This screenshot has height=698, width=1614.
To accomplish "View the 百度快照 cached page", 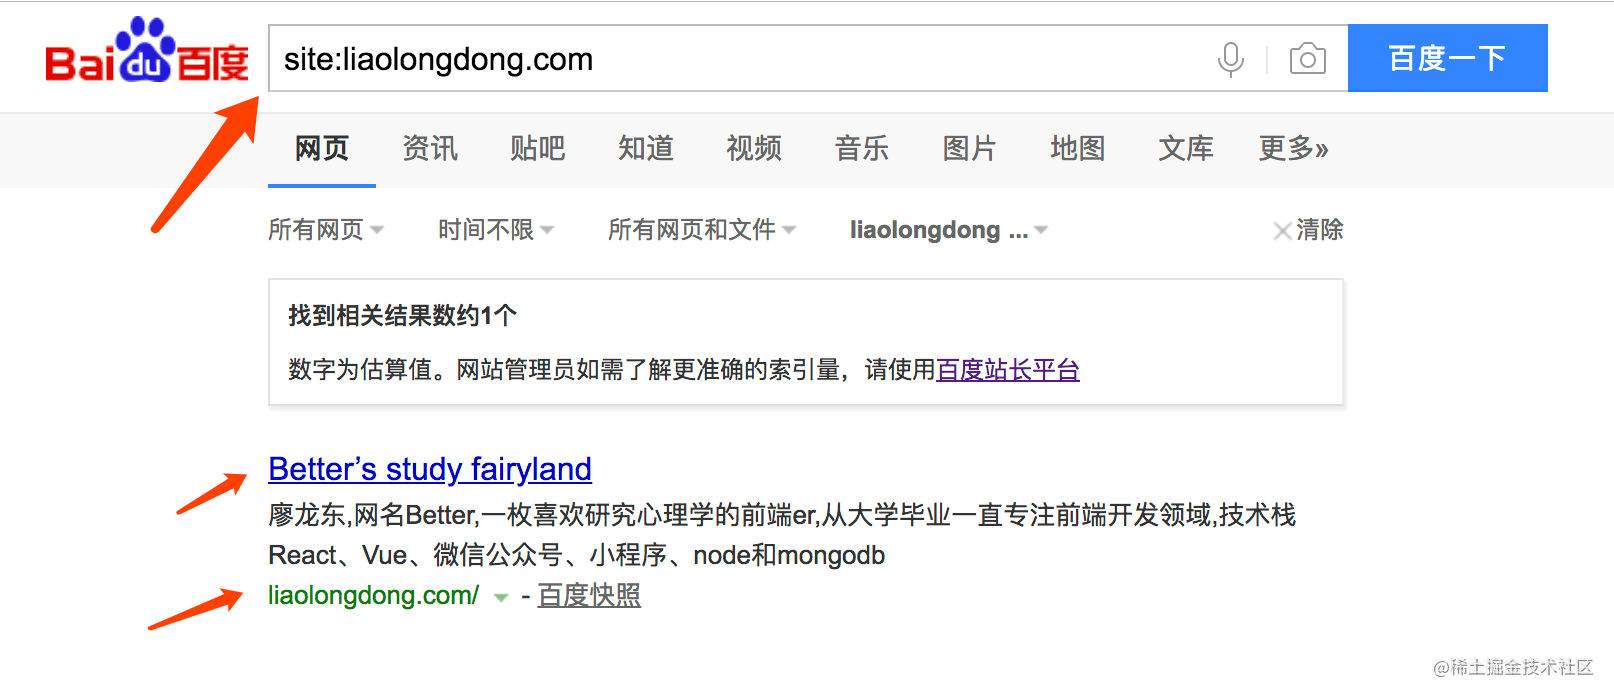I will coord(589,596).
